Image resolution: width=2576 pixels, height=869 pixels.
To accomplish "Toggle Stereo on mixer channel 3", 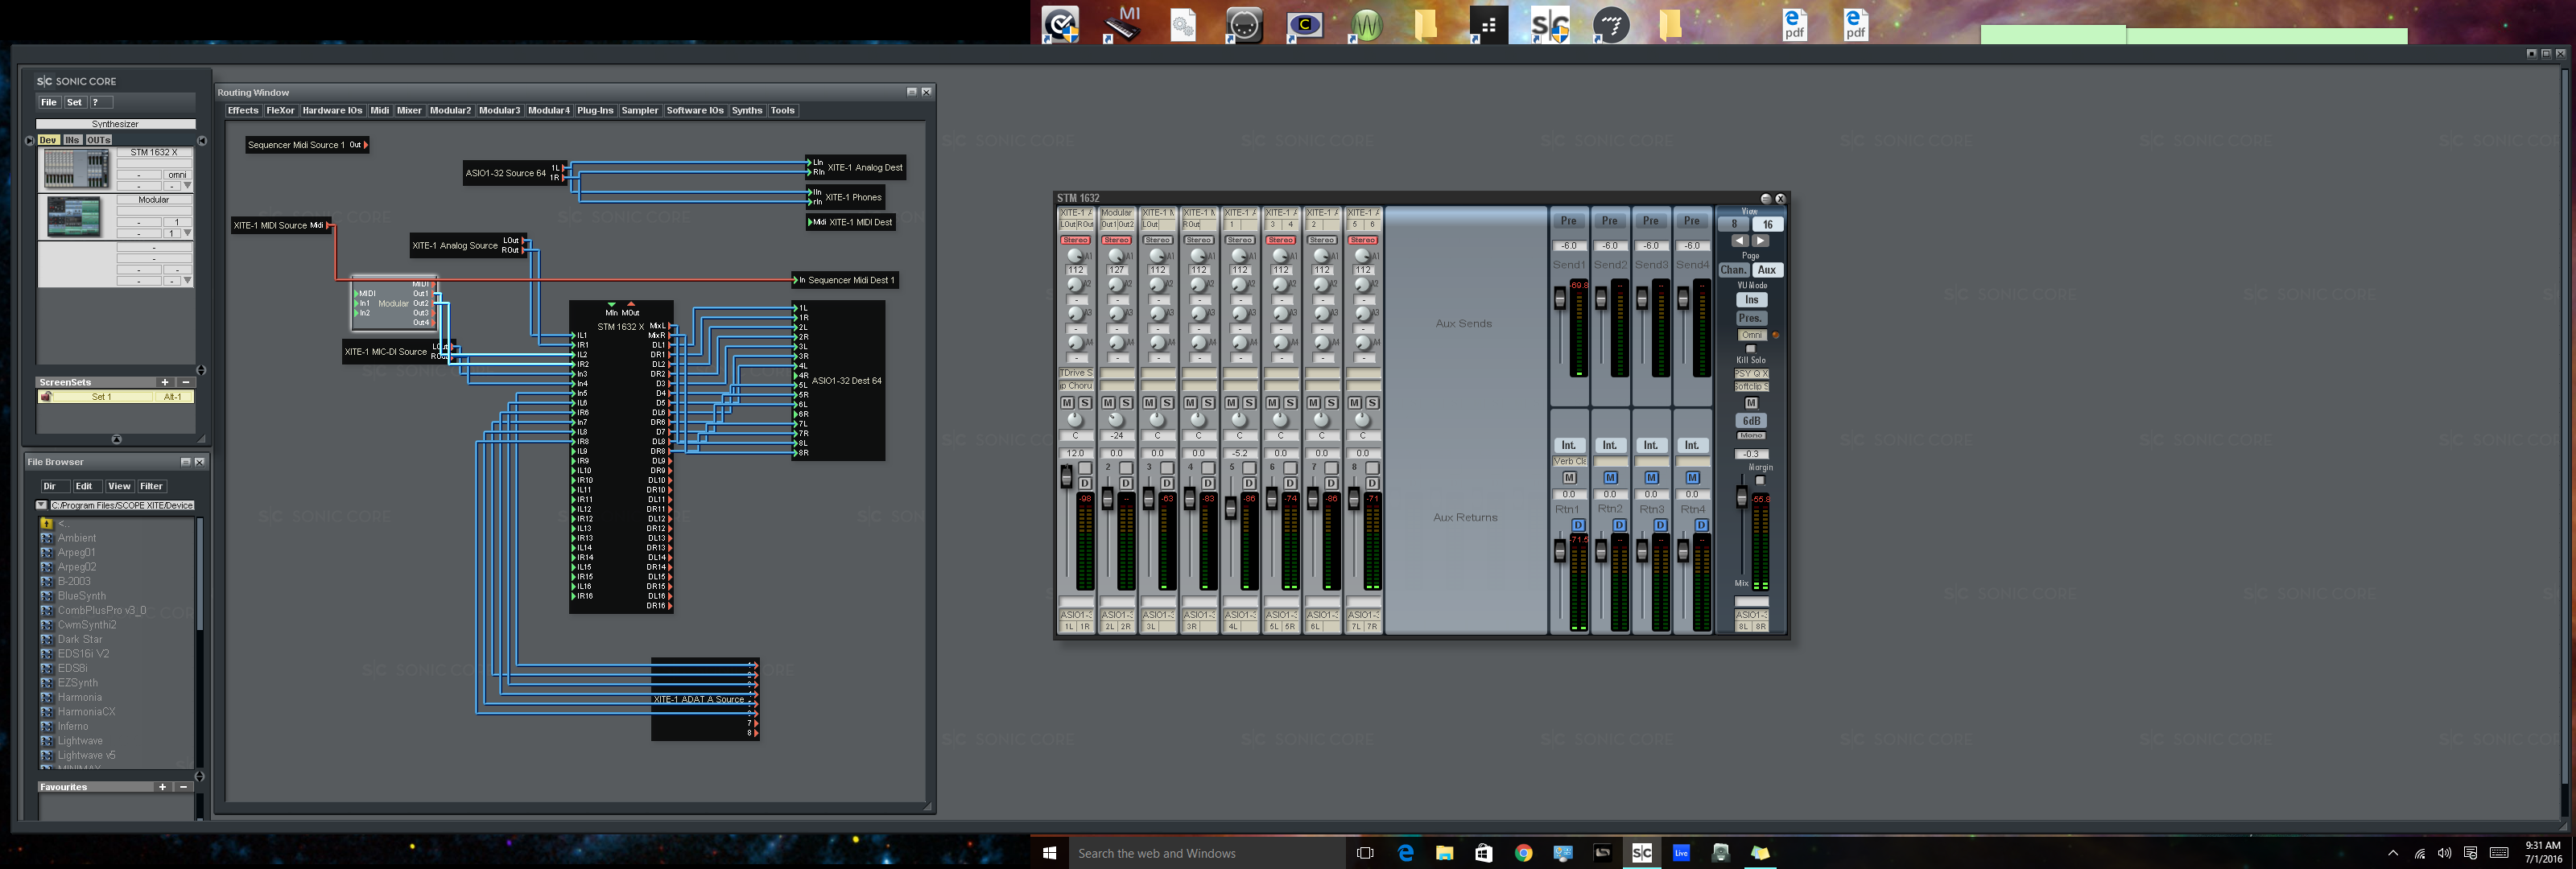I will [x=1158, y=240].
